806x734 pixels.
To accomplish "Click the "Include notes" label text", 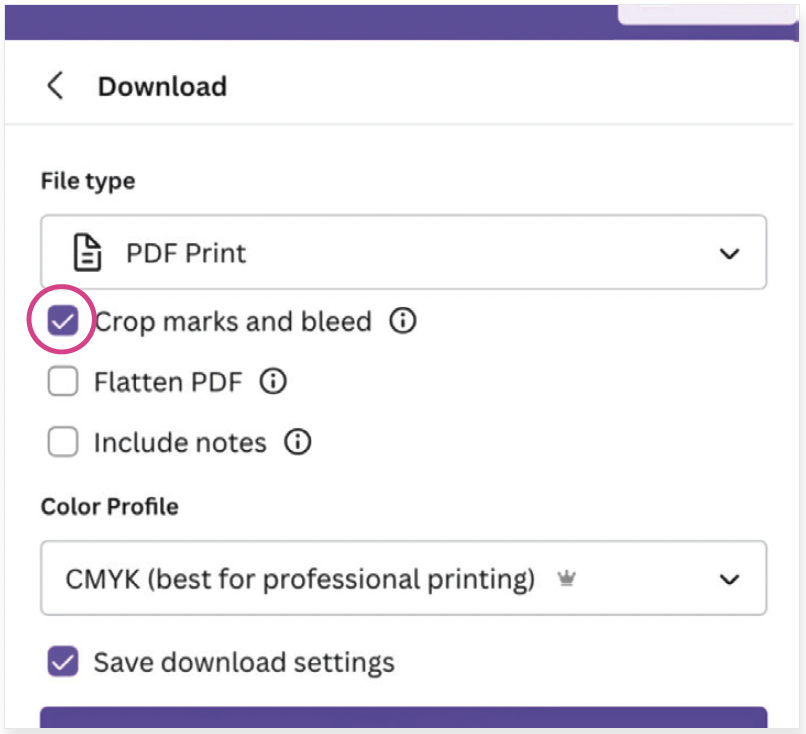I will pyautogui.click(x=180, y=442).
